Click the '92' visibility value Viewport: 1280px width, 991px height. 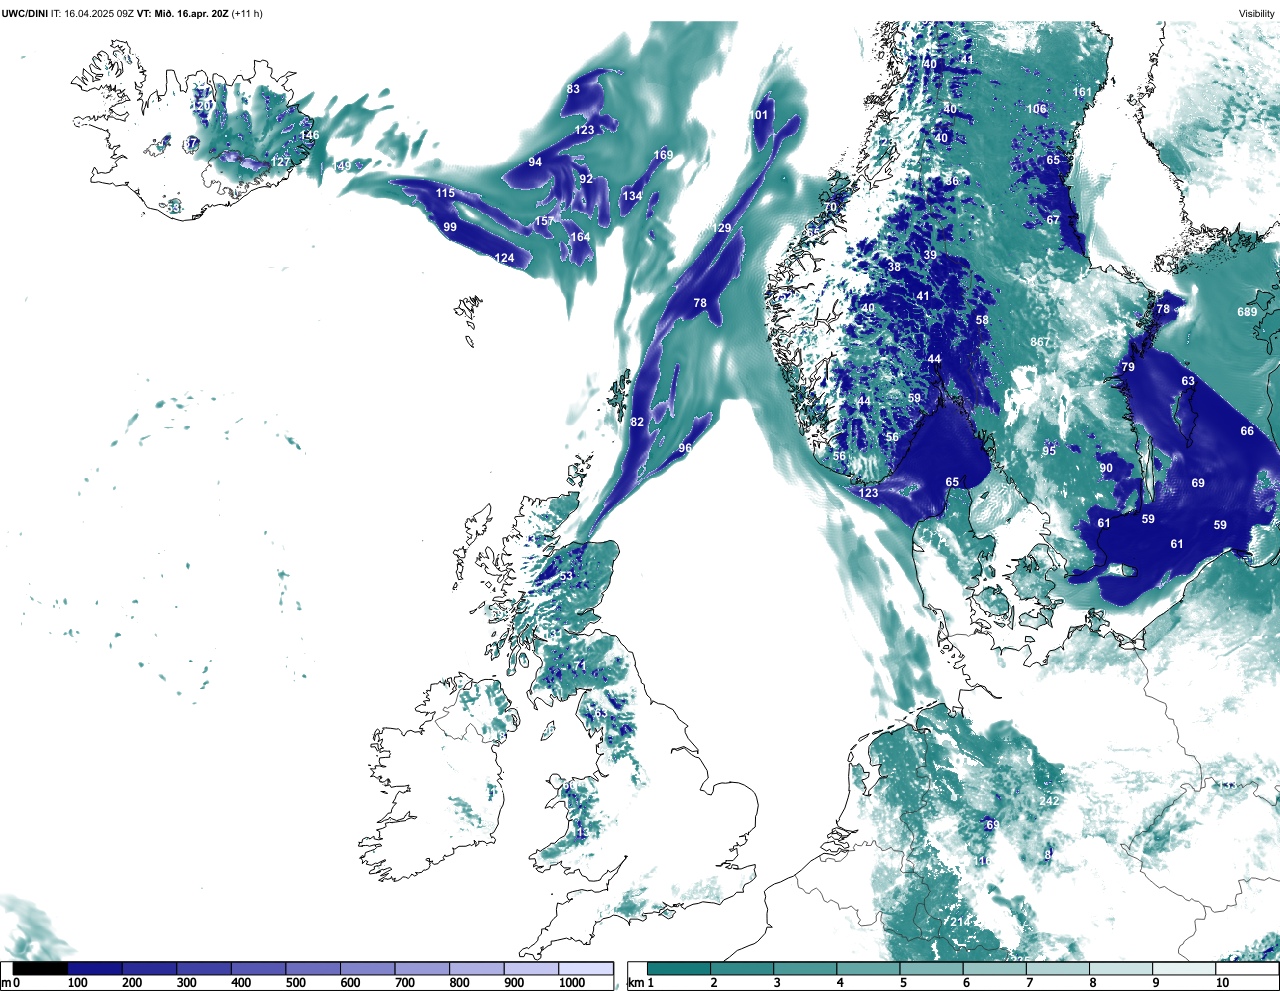(x=586, y=179)
